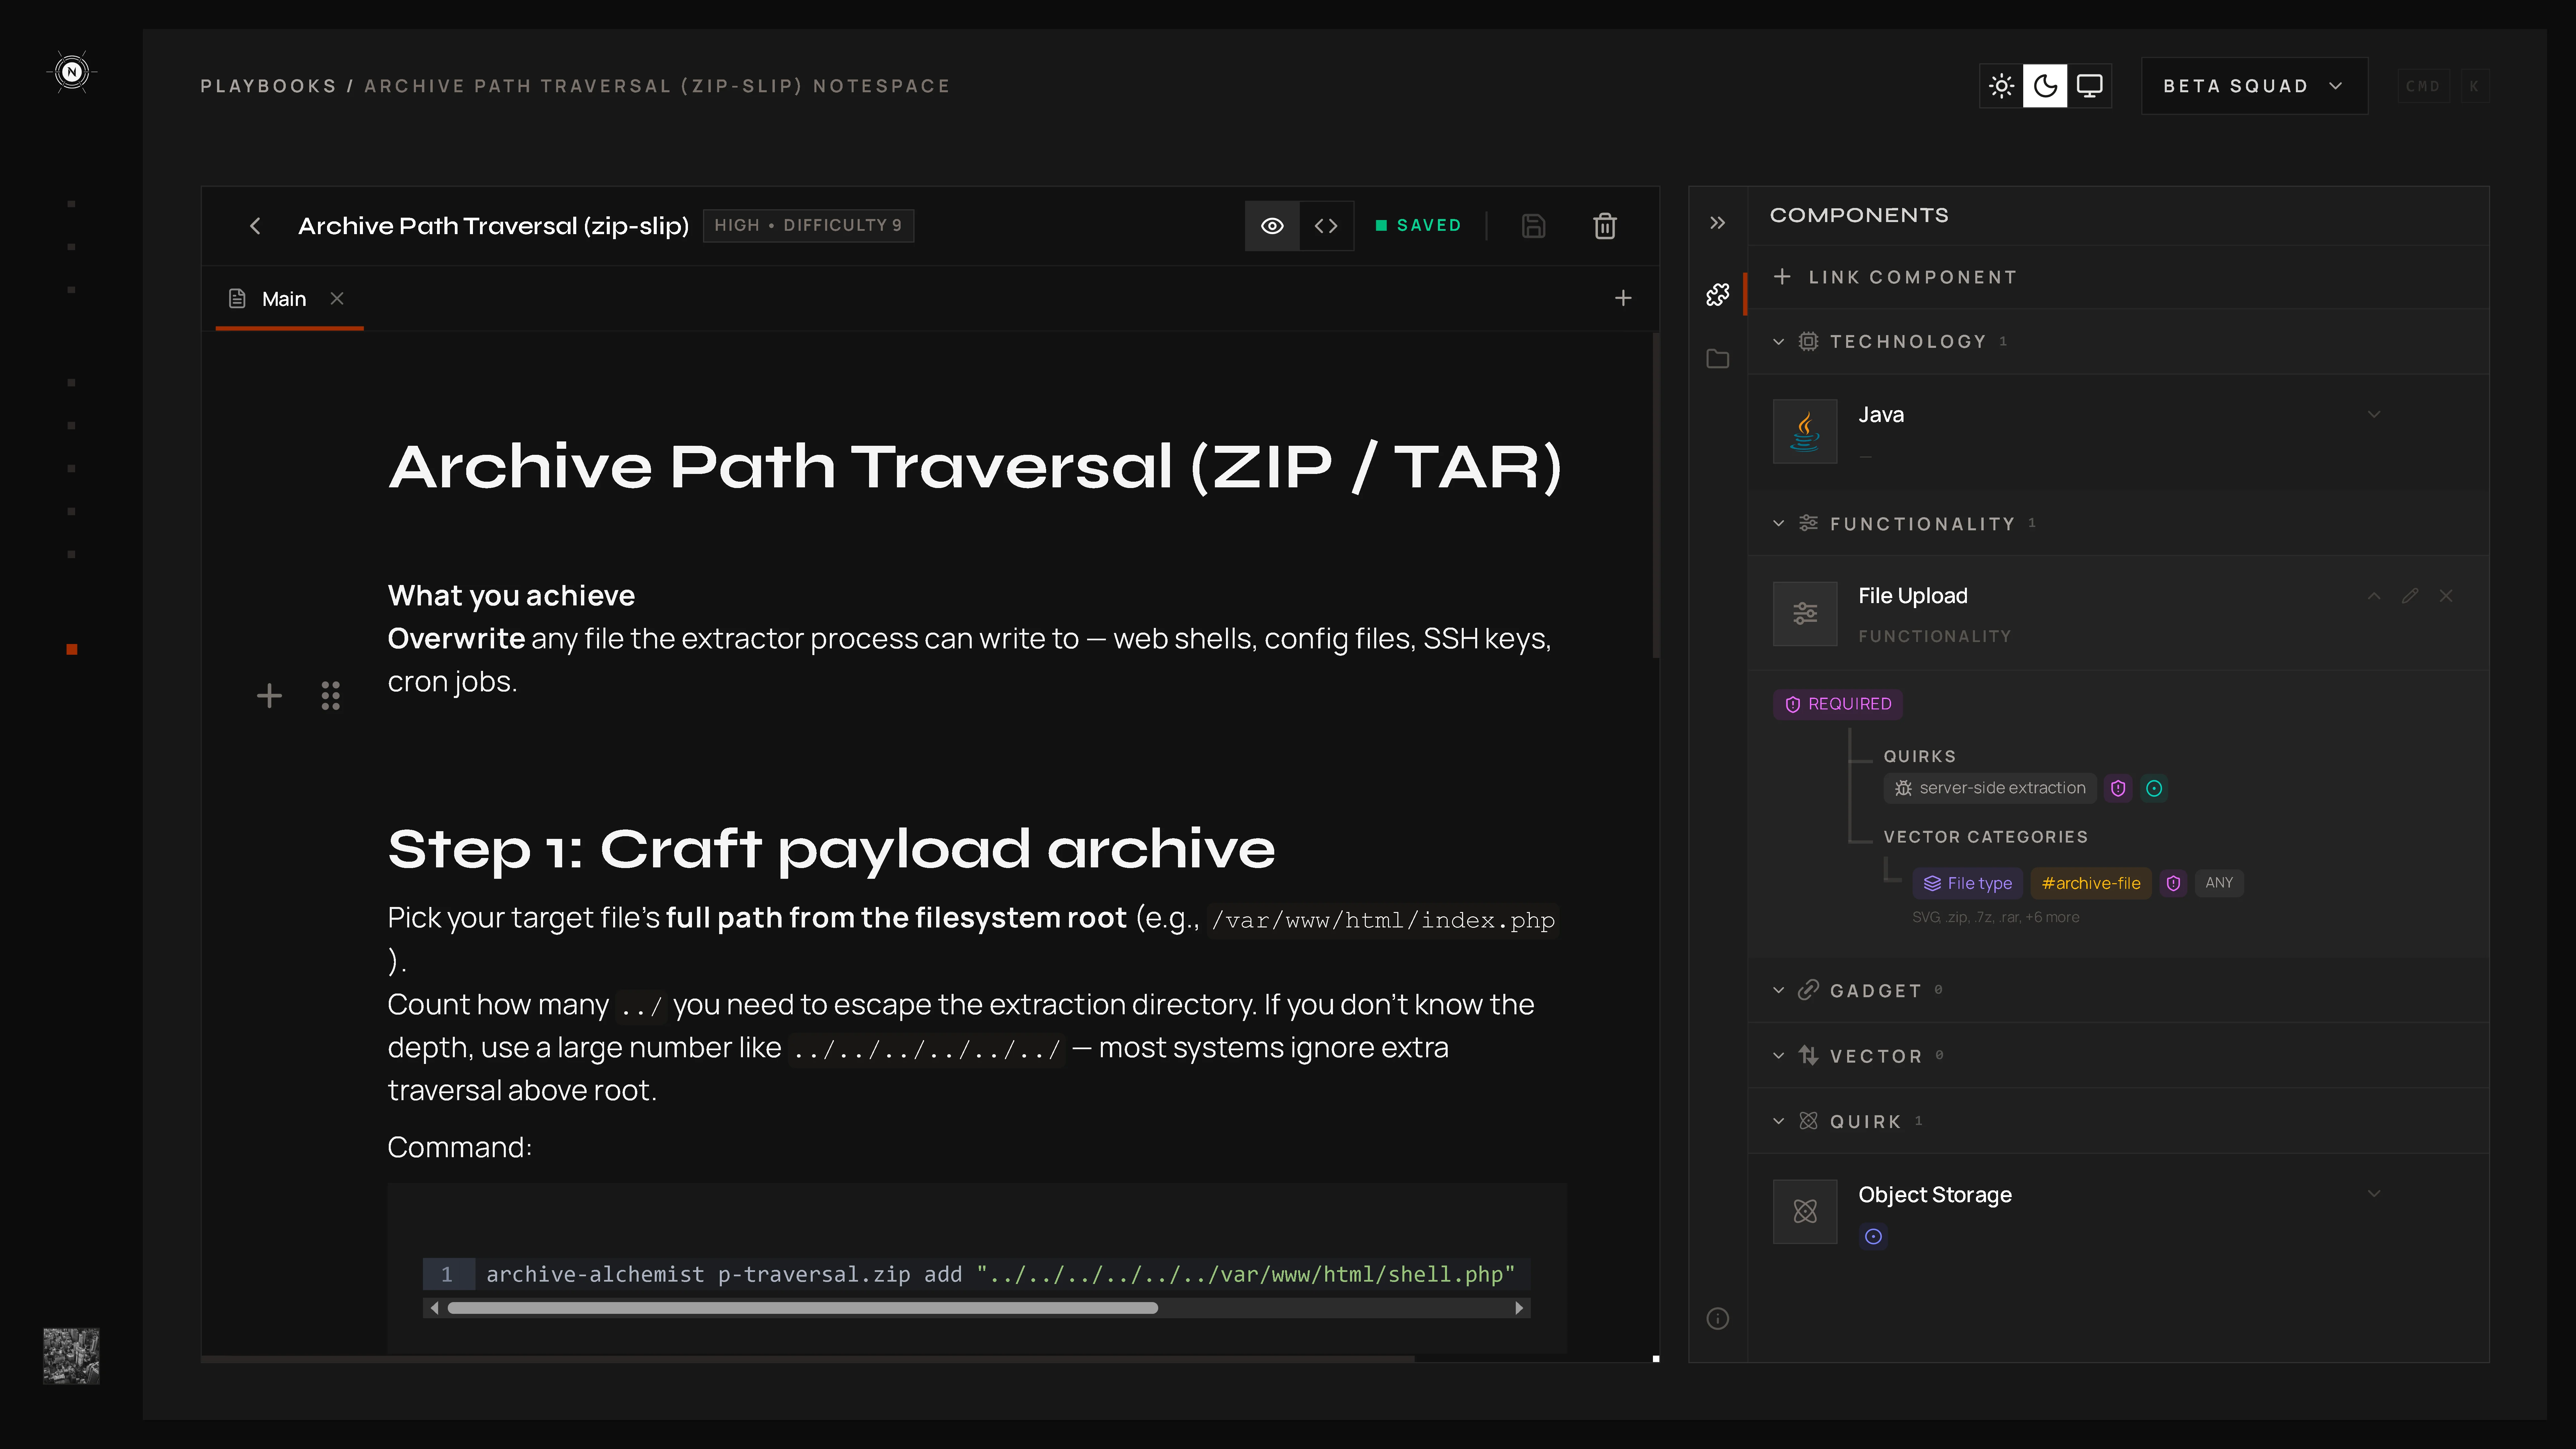Click the #archive-file tag
2576x1449 pixels.
2091,883
